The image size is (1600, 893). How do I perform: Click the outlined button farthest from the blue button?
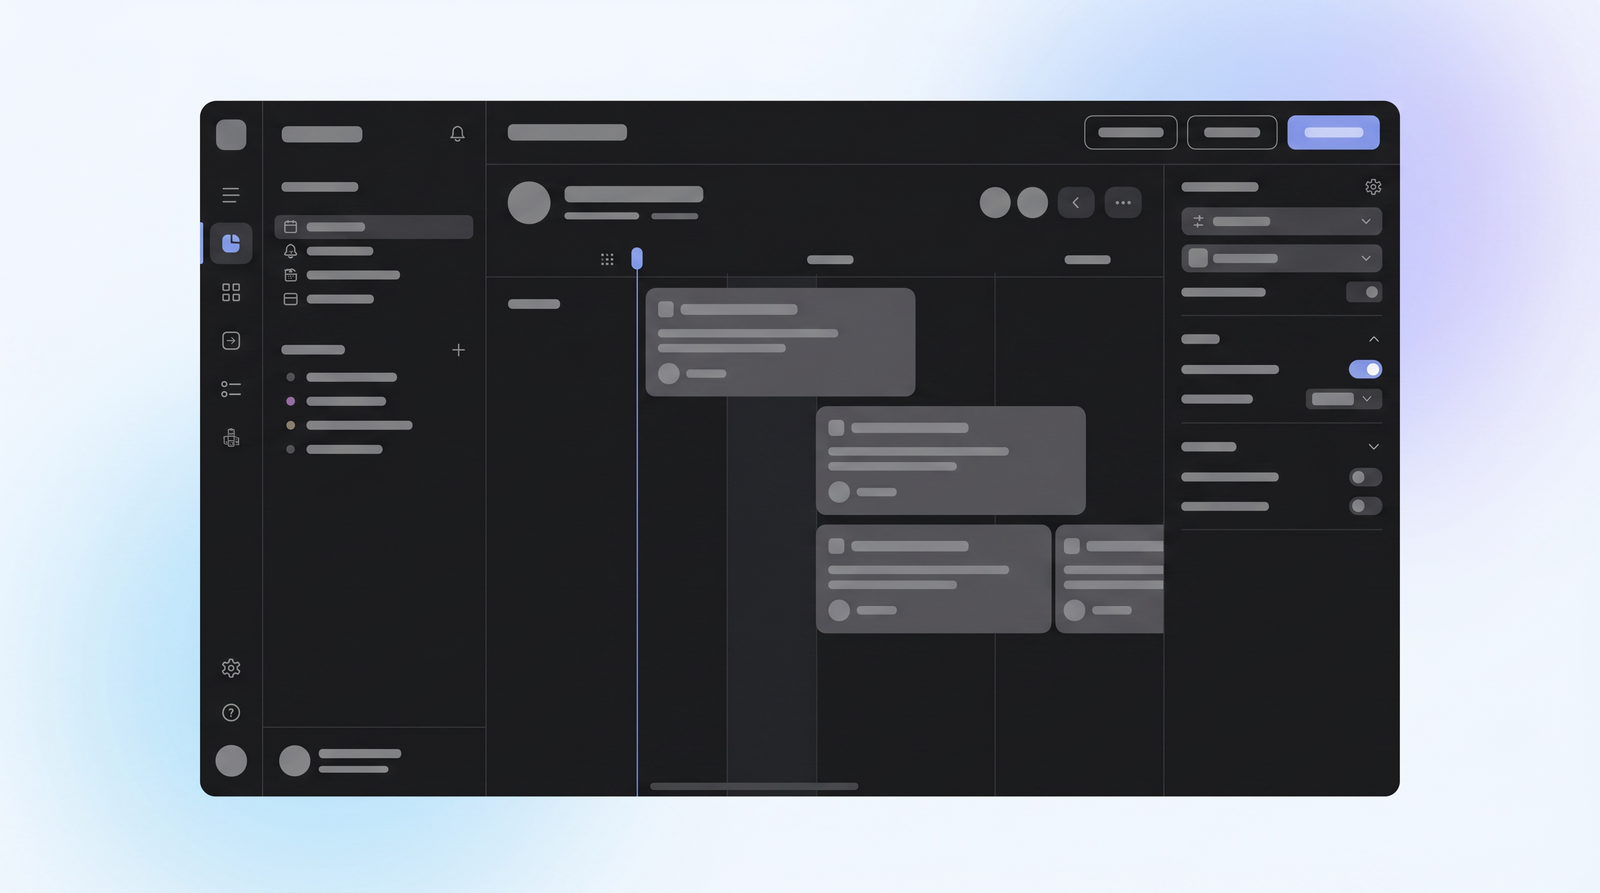[x=1131, y=132]
